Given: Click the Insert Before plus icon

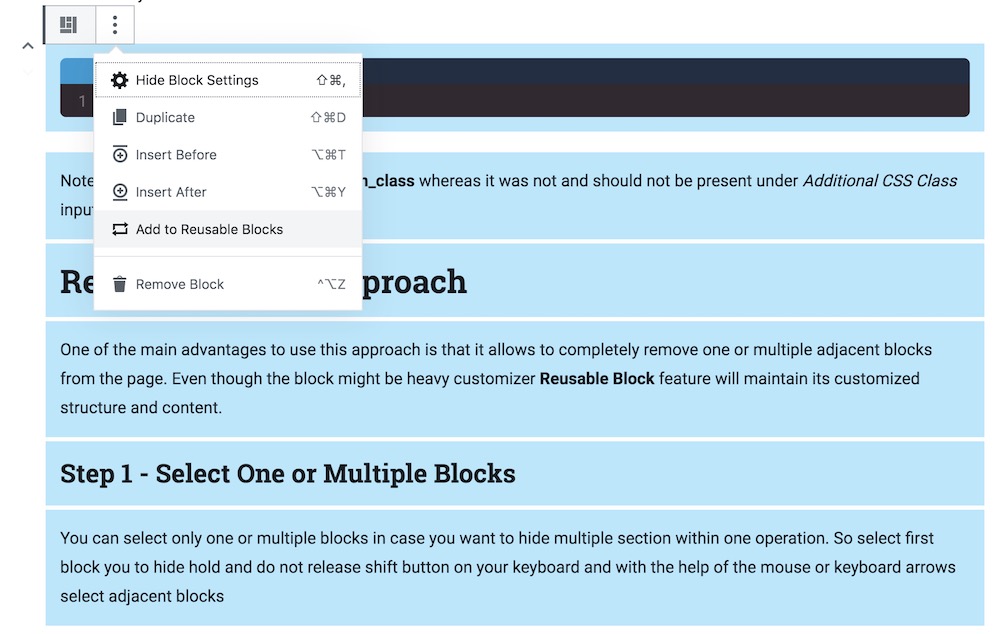Looking at the screenshot, I should coord(119,154).
